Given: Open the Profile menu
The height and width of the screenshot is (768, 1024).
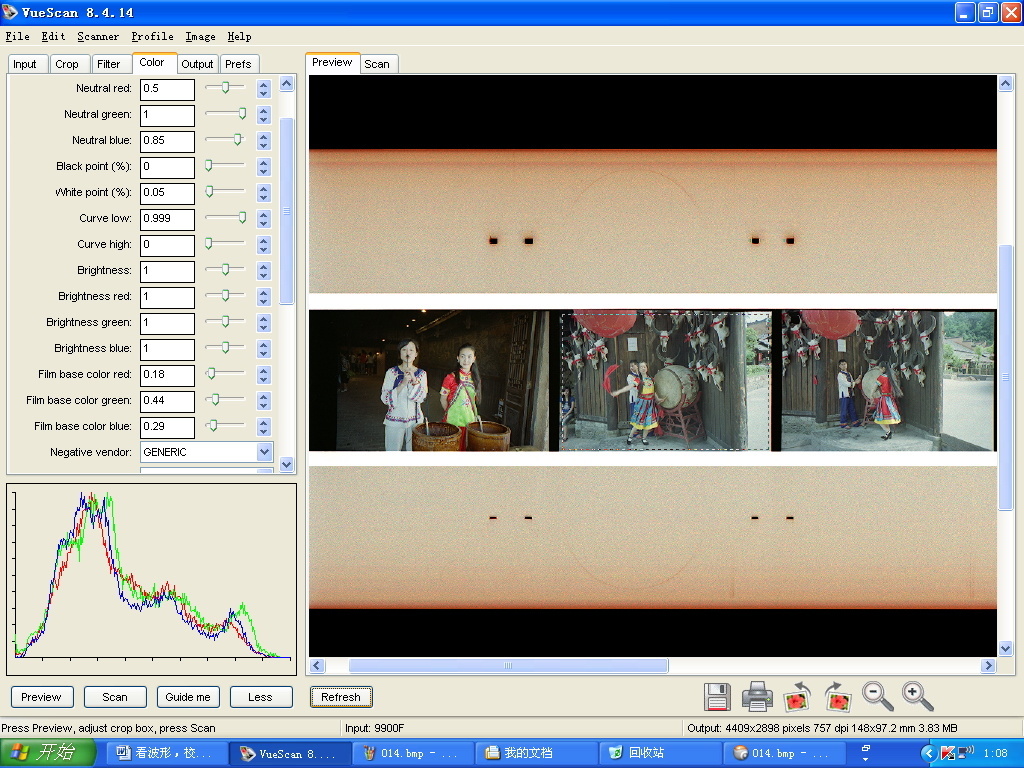Looking at the screenshot, I should click(152, 37).
